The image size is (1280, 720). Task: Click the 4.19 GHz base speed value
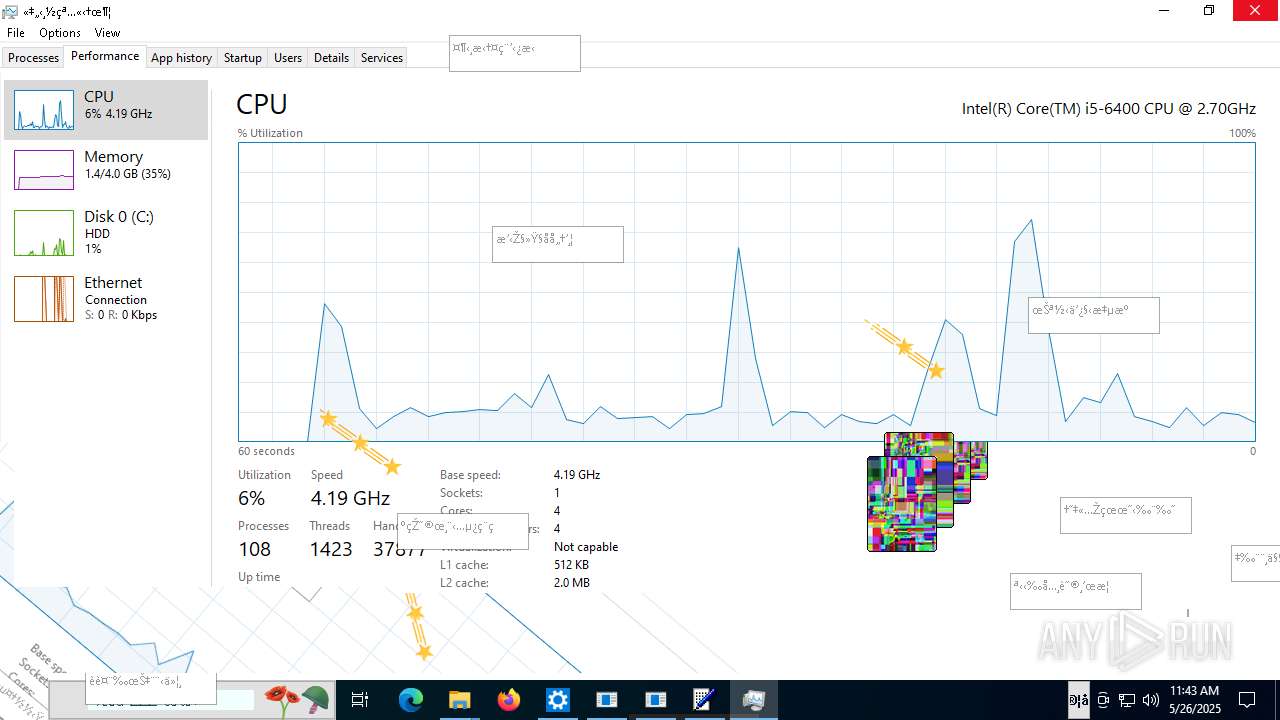tap(577, 475)
